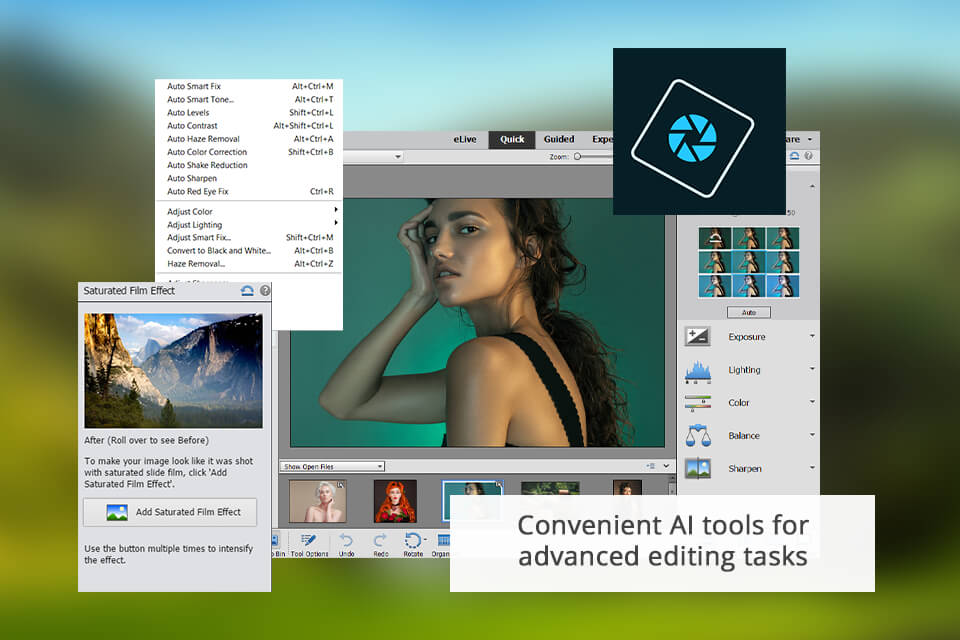
Task: Open the Show Open Files dropdown
Action: (332, 467)
